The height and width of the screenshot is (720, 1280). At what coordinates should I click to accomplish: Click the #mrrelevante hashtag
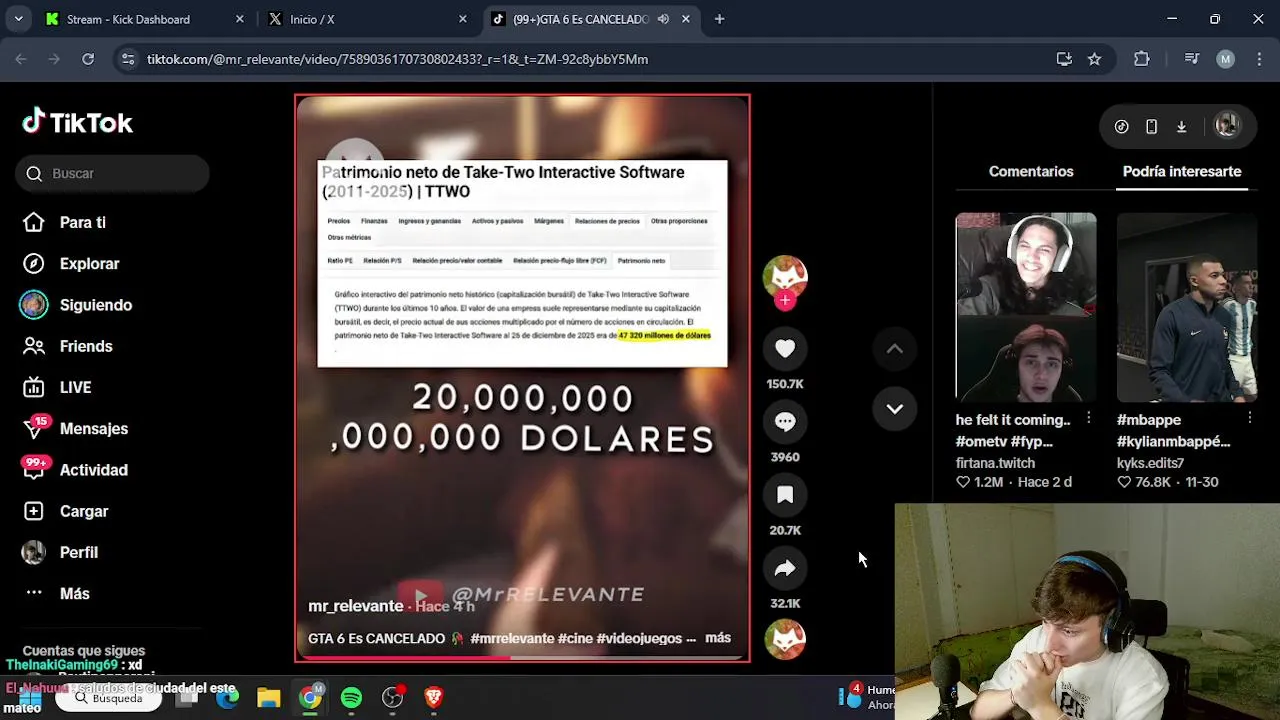[512, 638]
